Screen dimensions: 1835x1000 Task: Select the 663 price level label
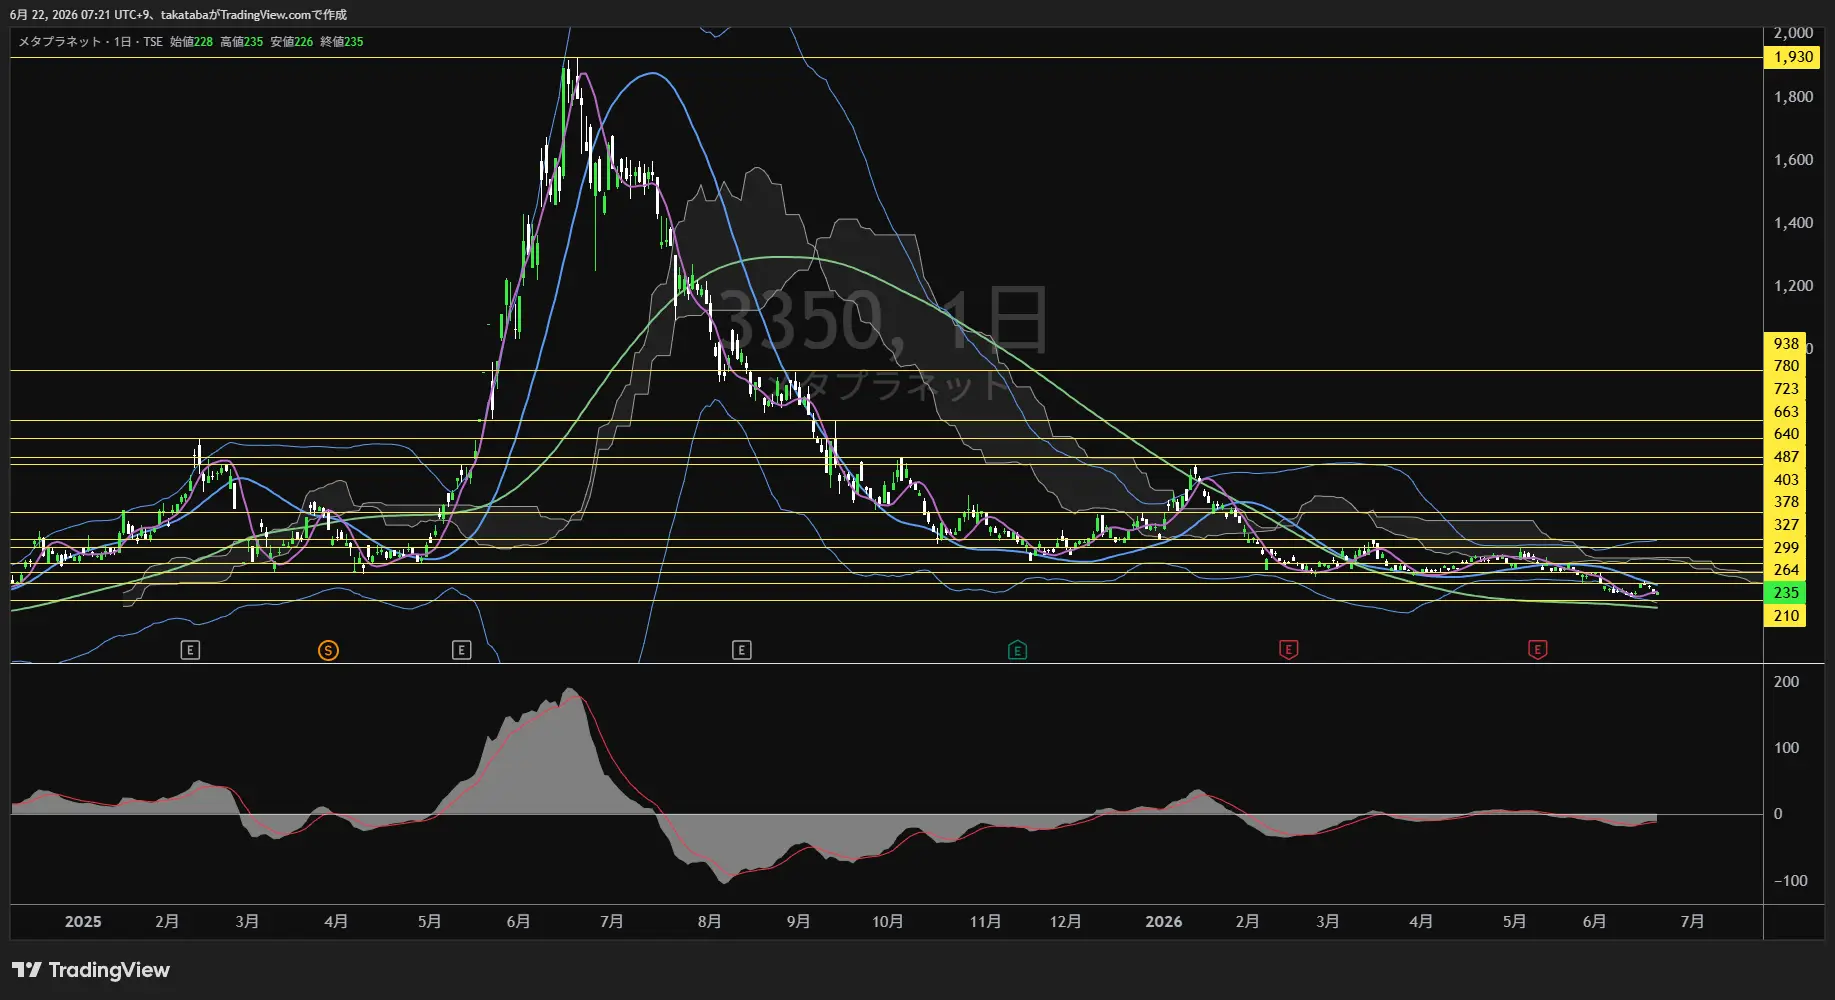(x=1785, y=411)
